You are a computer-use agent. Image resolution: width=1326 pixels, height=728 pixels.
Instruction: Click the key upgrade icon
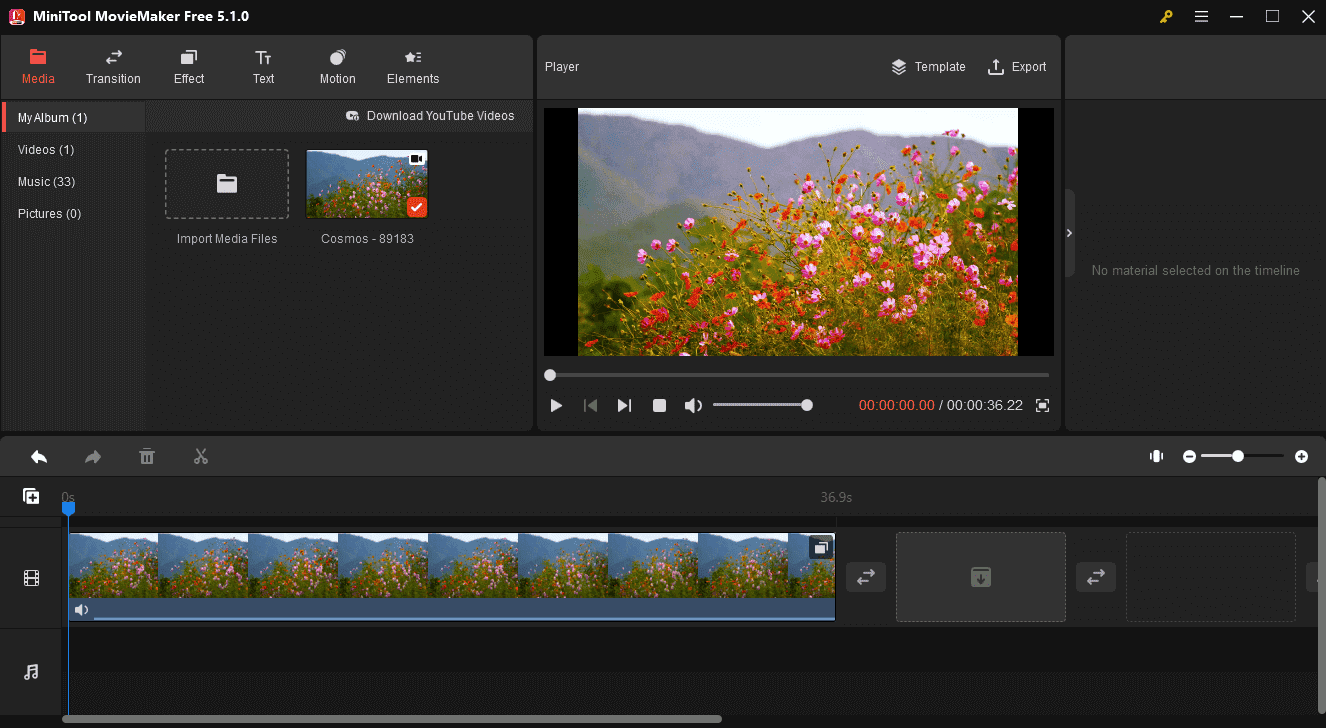pos(1166,17)
